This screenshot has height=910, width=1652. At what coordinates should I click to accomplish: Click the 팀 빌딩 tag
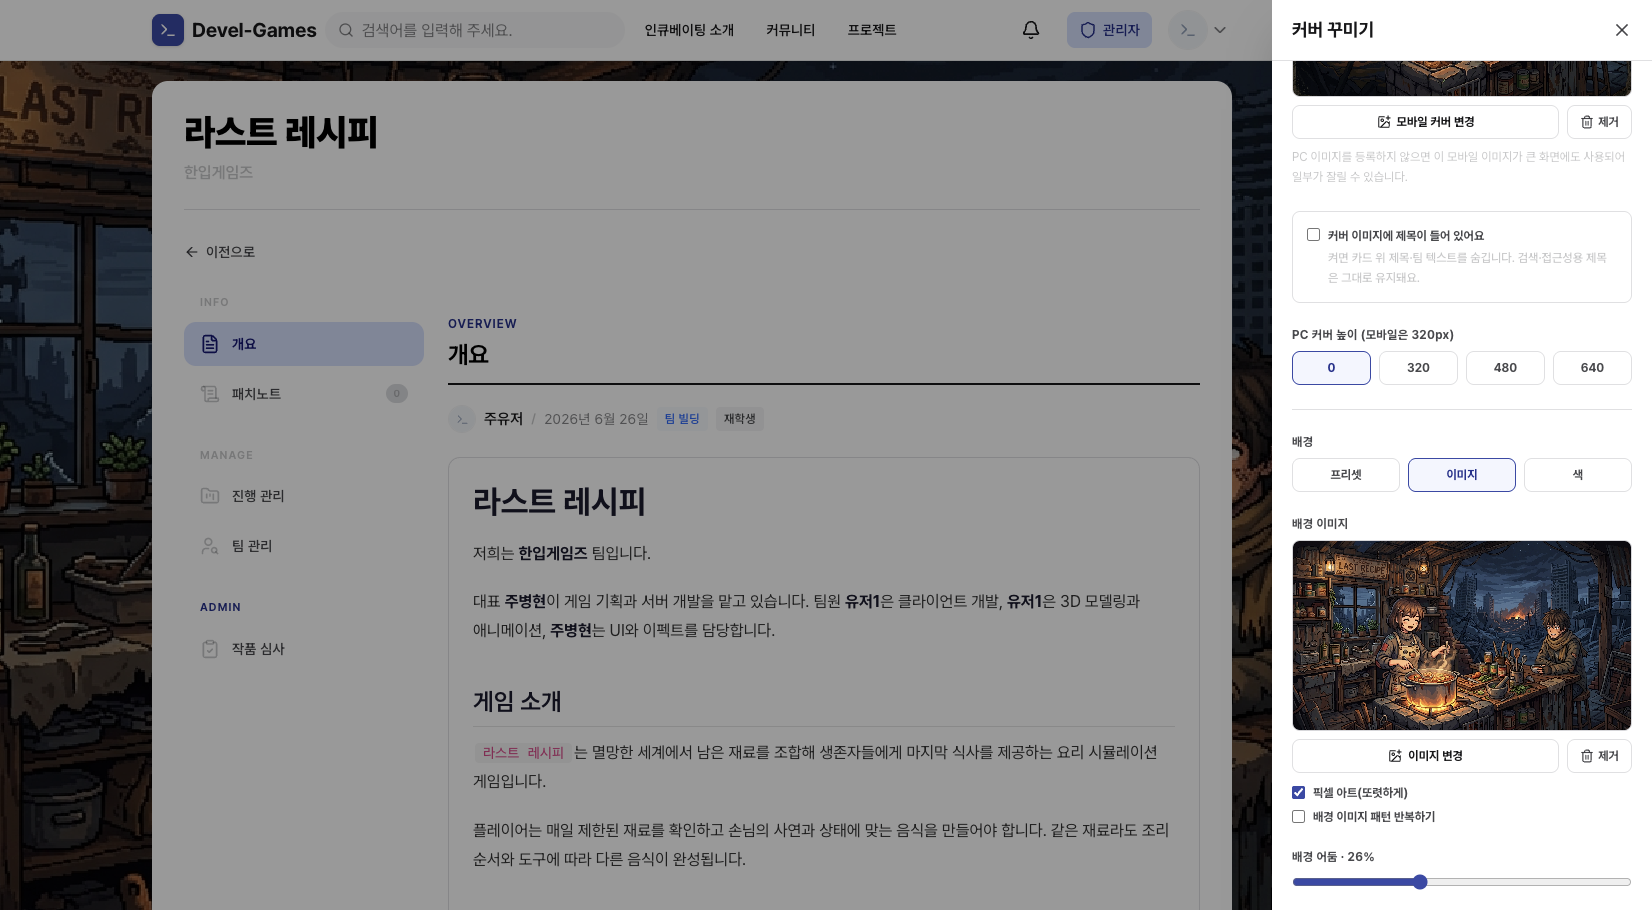682,419
